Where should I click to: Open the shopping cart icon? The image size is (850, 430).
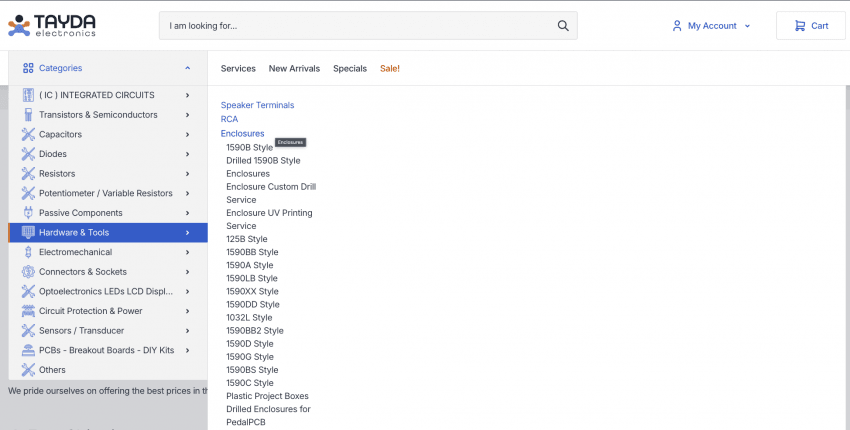[799, 26]
